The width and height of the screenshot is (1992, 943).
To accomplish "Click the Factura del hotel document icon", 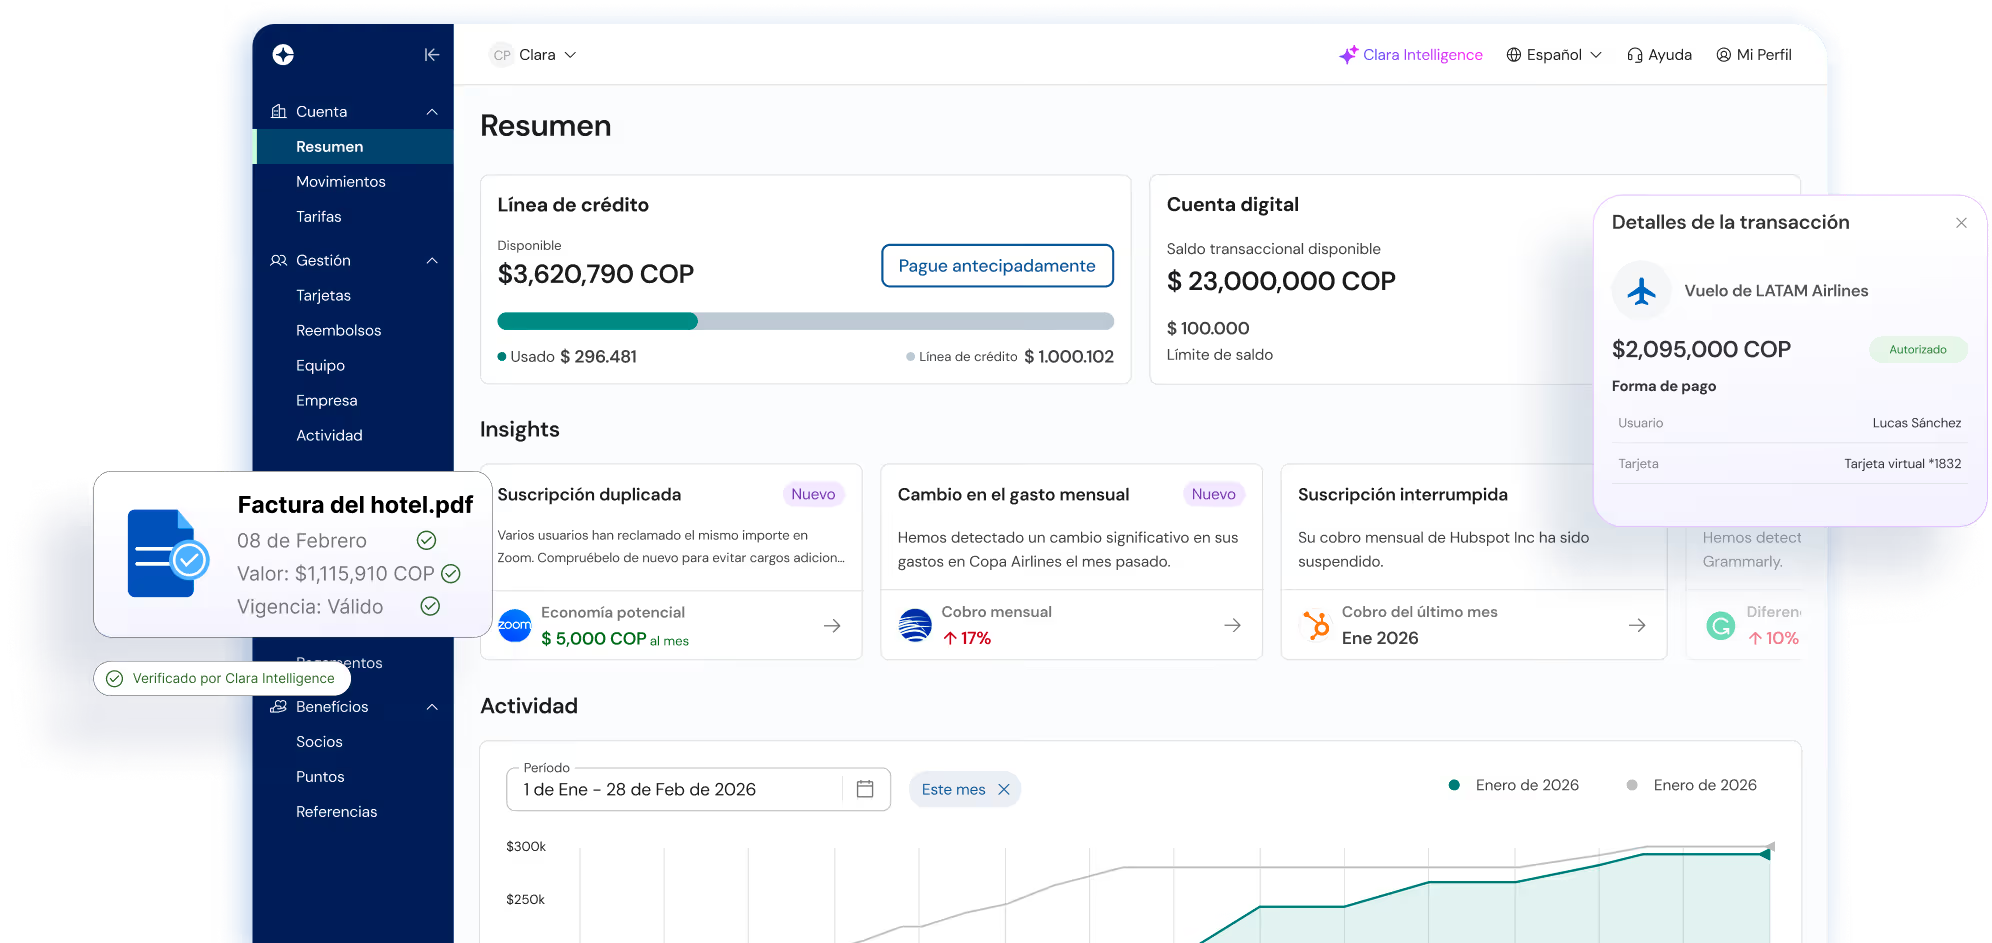I will (167, 554).
